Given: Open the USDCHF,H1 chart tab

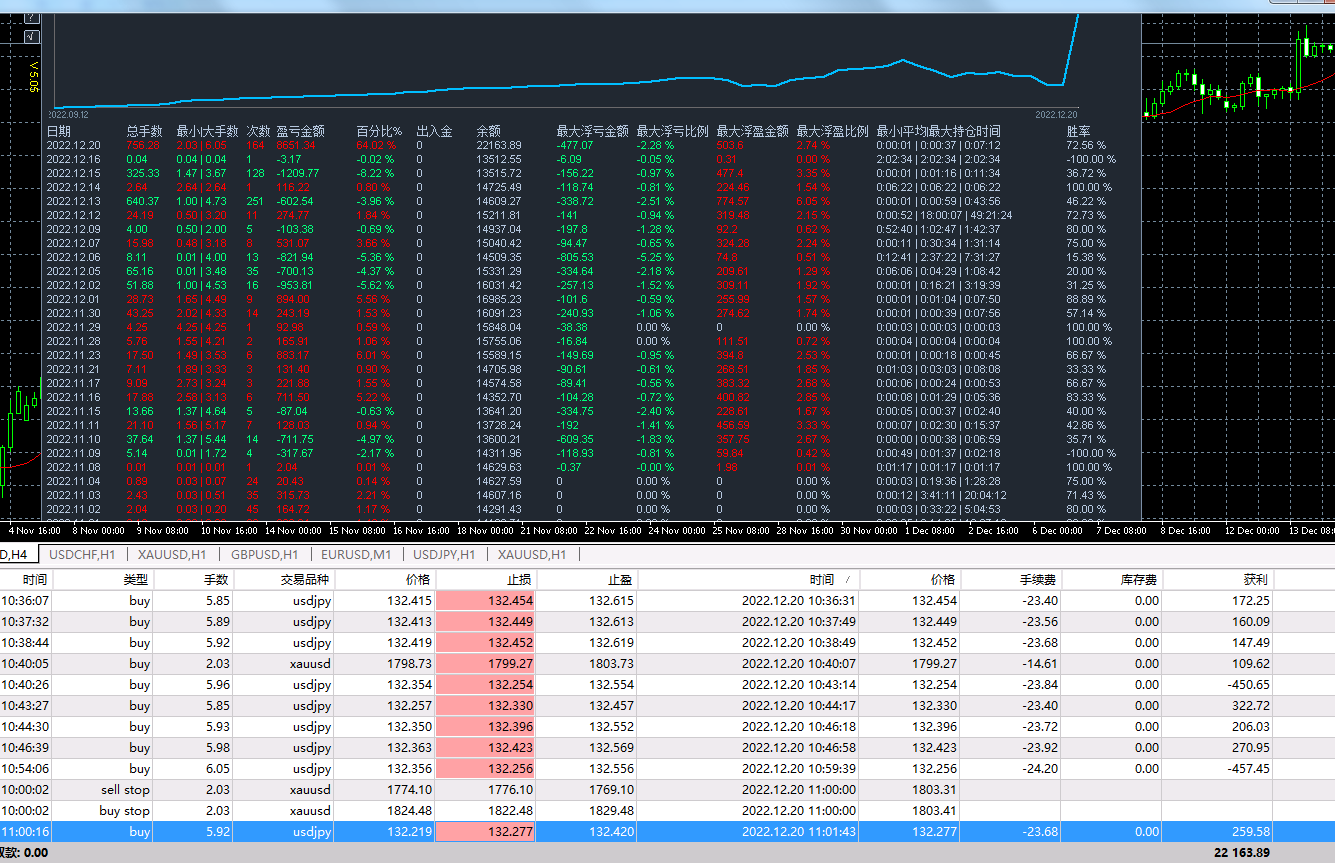Looking at the screenshot, I should click(x=83, y=554).
